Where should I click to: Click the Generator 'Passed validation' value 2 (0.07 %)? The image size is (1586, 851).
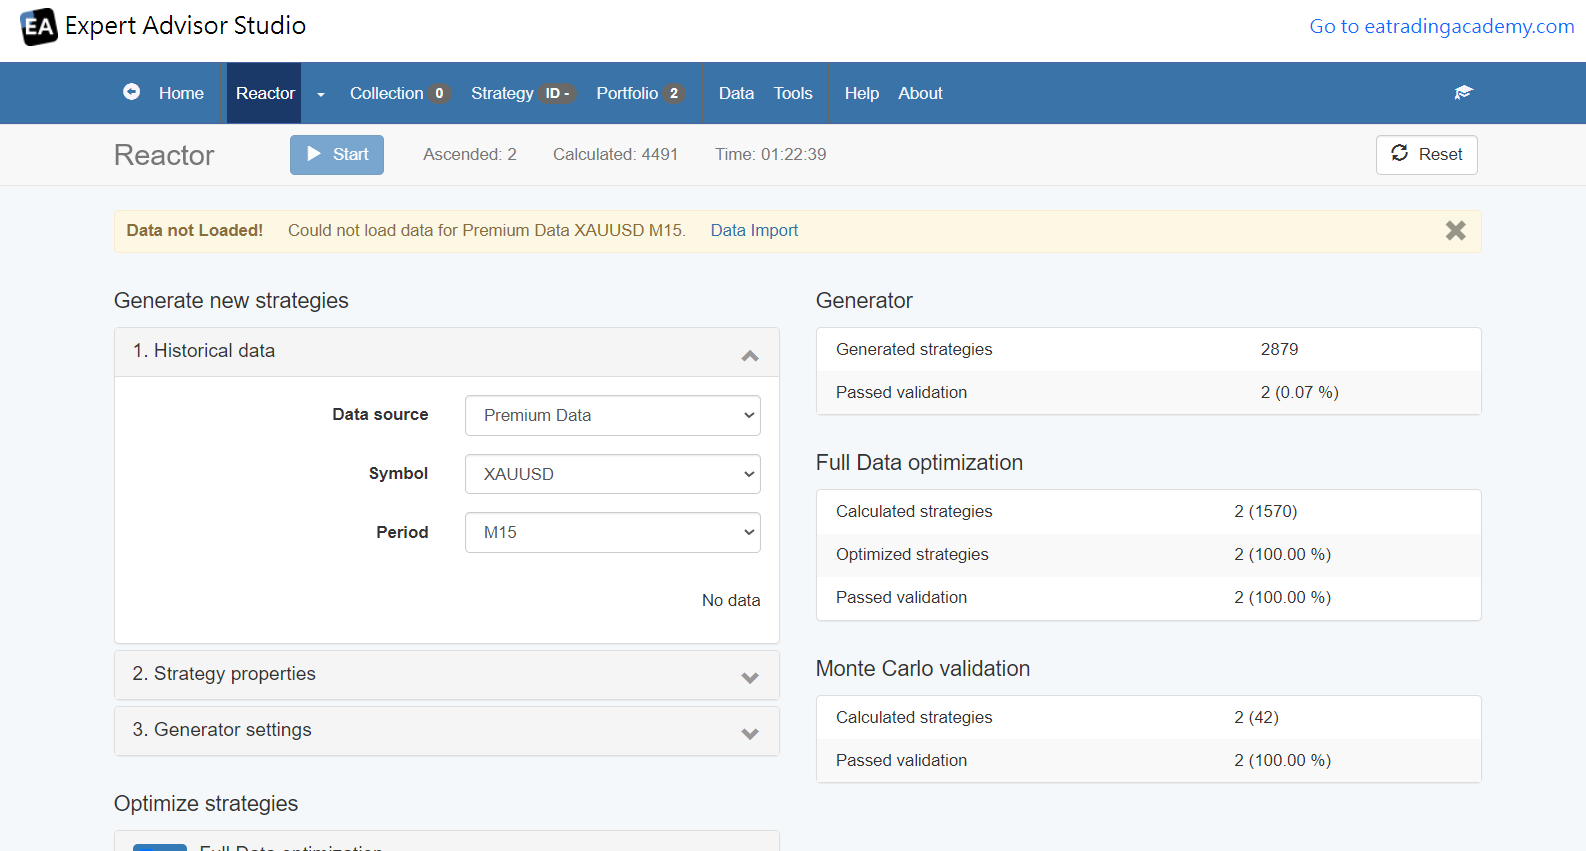[1299, 392]
